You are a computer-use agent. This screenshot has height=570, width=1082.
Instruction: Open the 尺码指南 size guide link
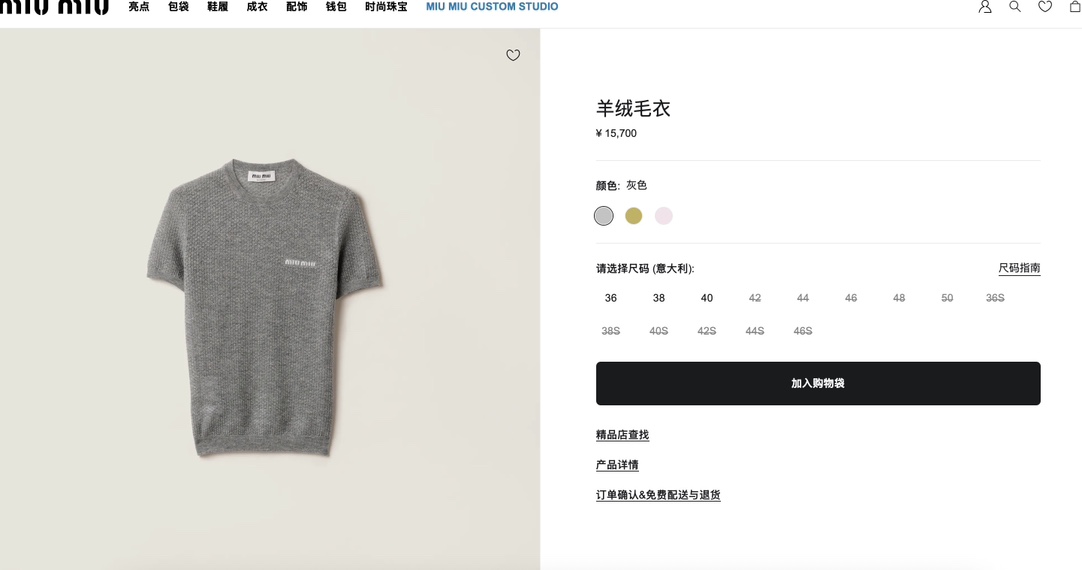1019,268
